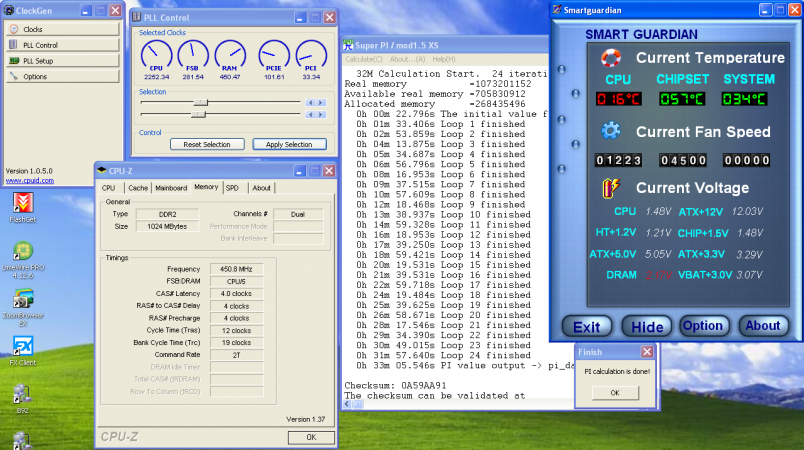
Task: Close the Finish dialog
Action: click(x=647, y=352)
